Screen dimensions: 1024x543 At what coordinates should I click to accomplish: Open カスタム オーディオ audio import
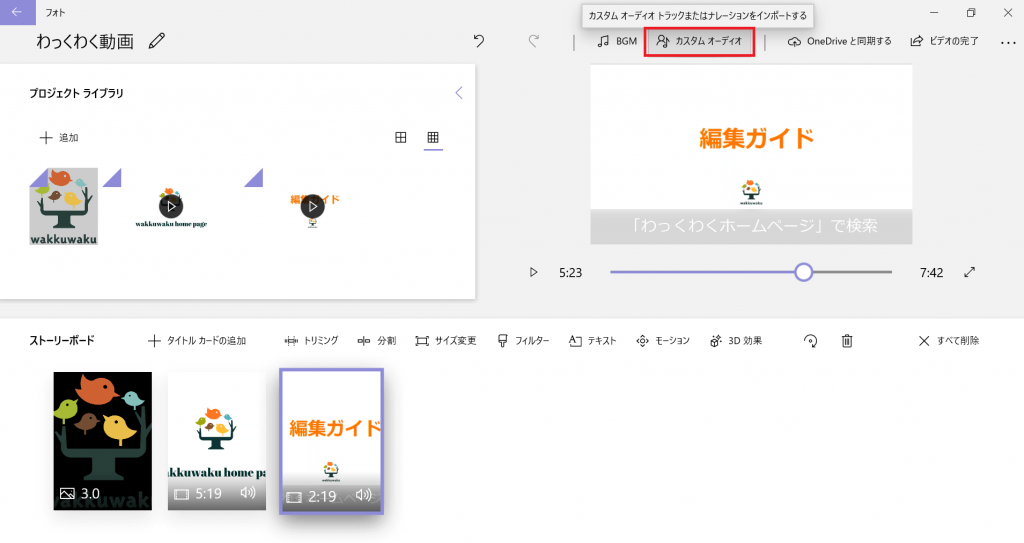point(699,41)
